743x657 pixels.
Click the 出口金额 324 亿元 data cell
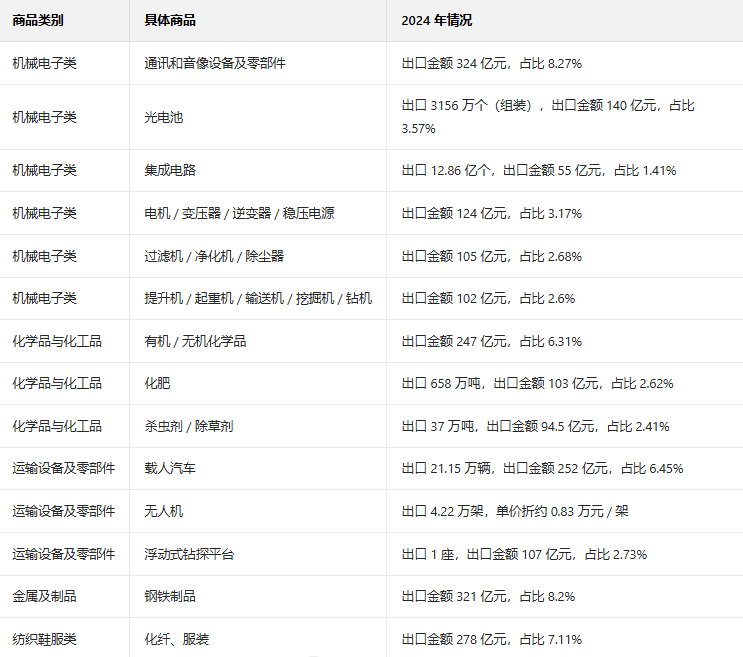click(x=491, y=63)
